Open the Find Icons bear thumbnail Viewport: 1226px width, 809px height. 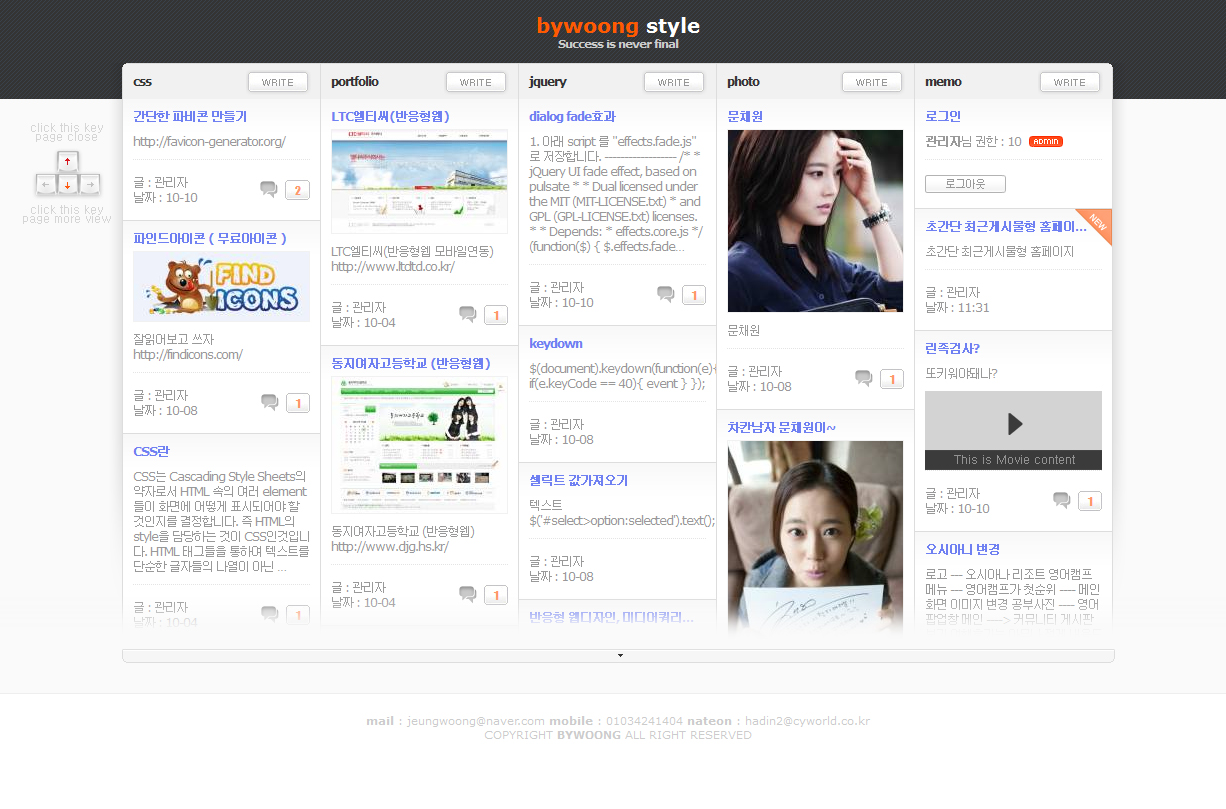(x=221, y=287)
